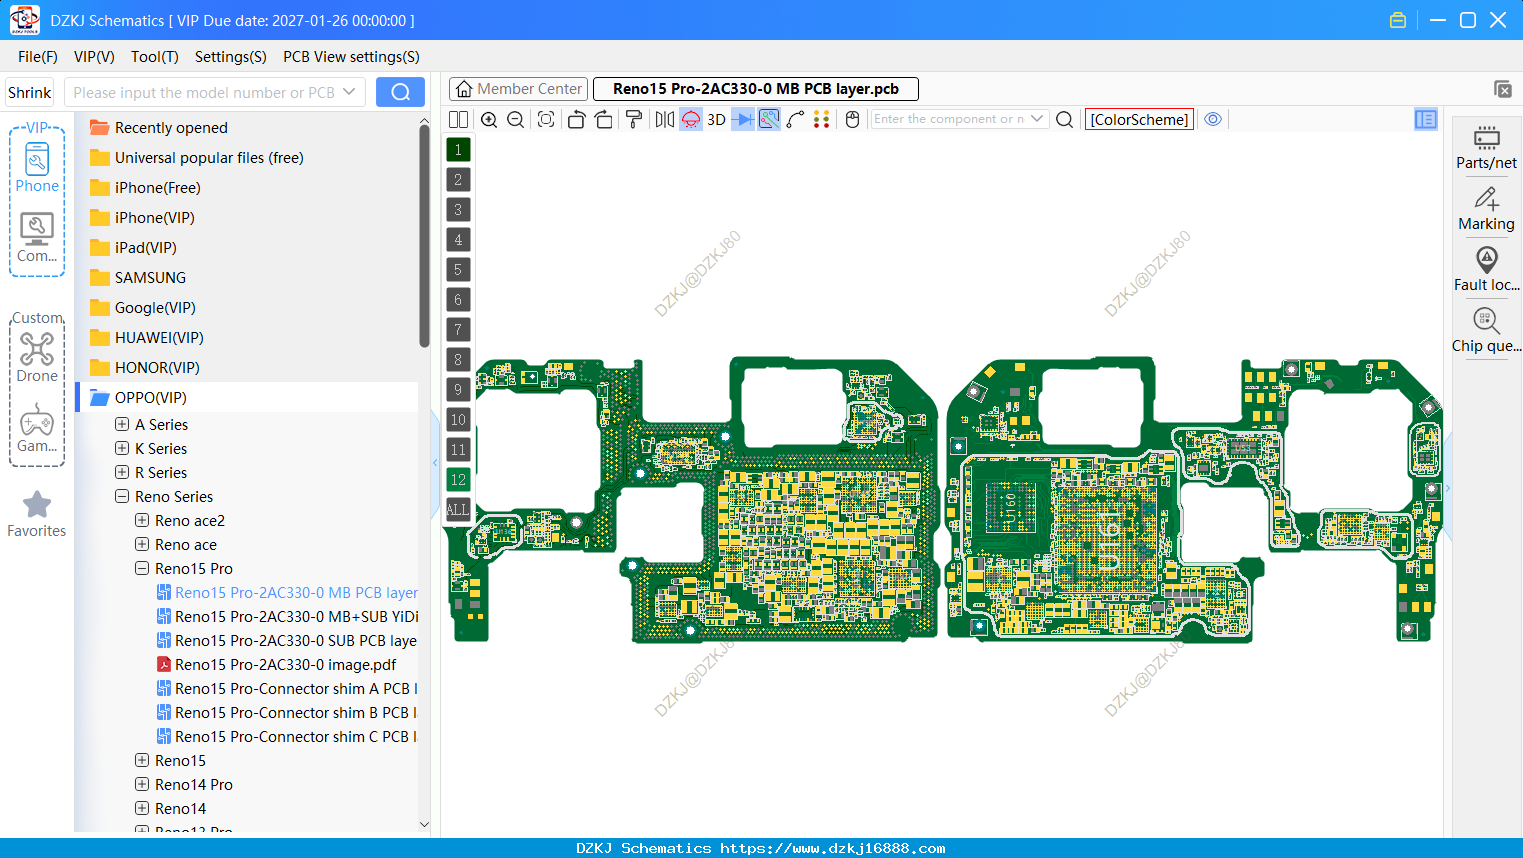The image size is (1523, 858).
Task: Open the component search dropdown arrow
Action: pyautogui.click(x=1037, y=119)
